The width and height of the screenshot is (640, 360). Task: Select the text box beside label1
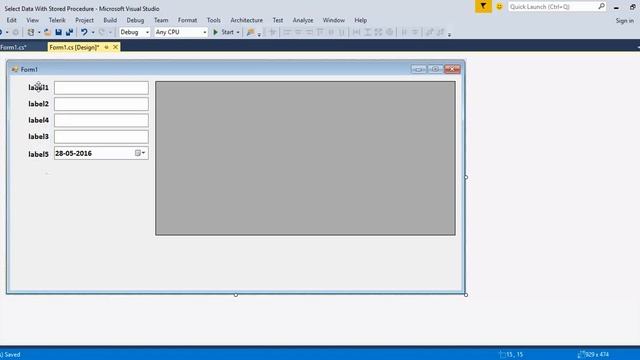pyautogui.click(x=101, y=88)
